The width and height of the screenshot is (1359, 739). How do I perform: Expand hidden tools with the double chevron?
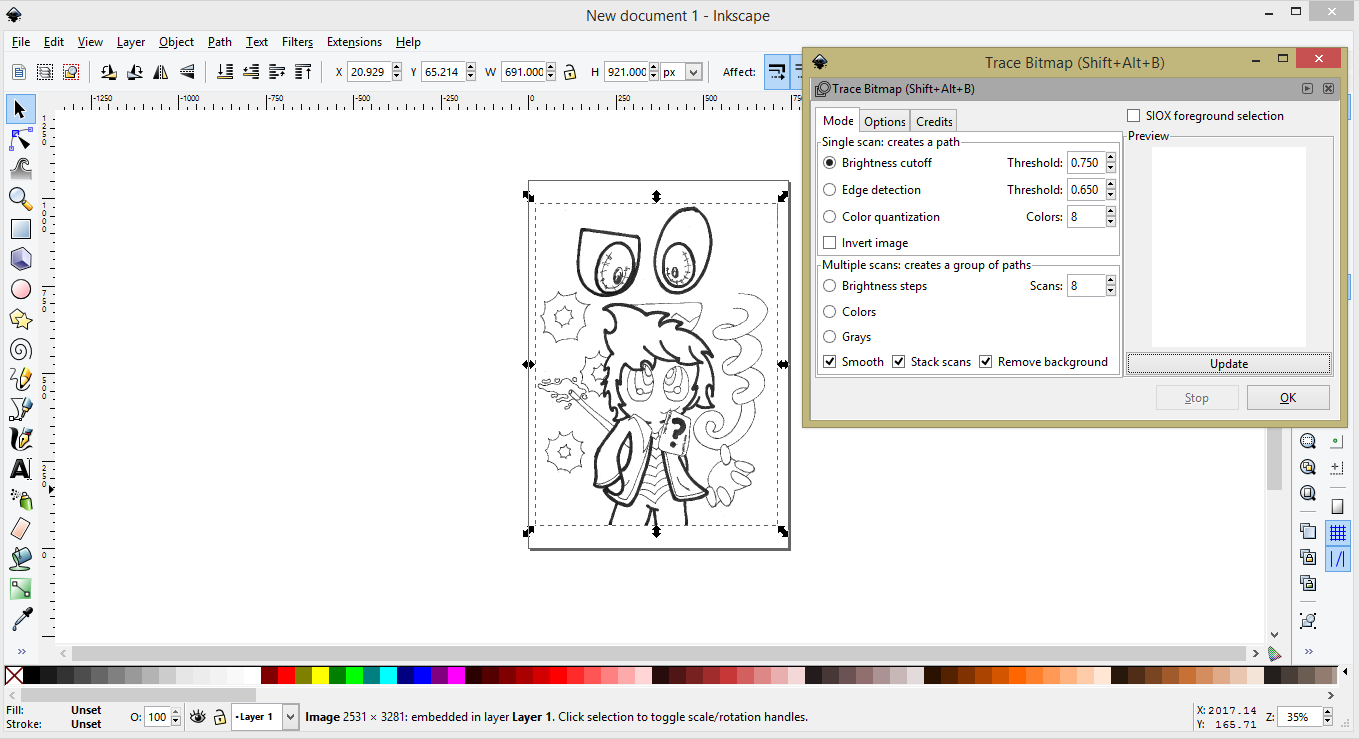[20, 650]
